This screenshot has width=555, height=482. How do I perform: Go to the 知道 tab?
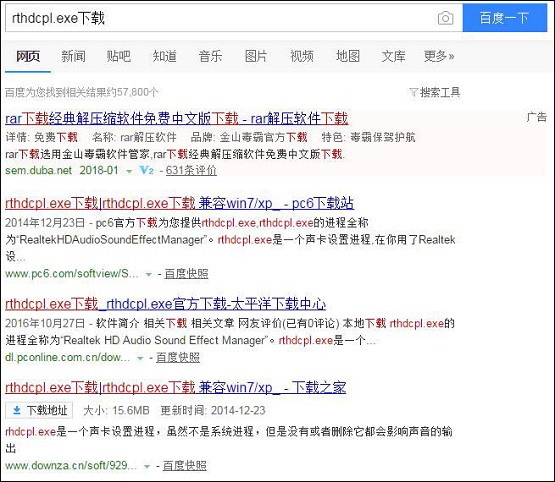(x=165, y=56)
